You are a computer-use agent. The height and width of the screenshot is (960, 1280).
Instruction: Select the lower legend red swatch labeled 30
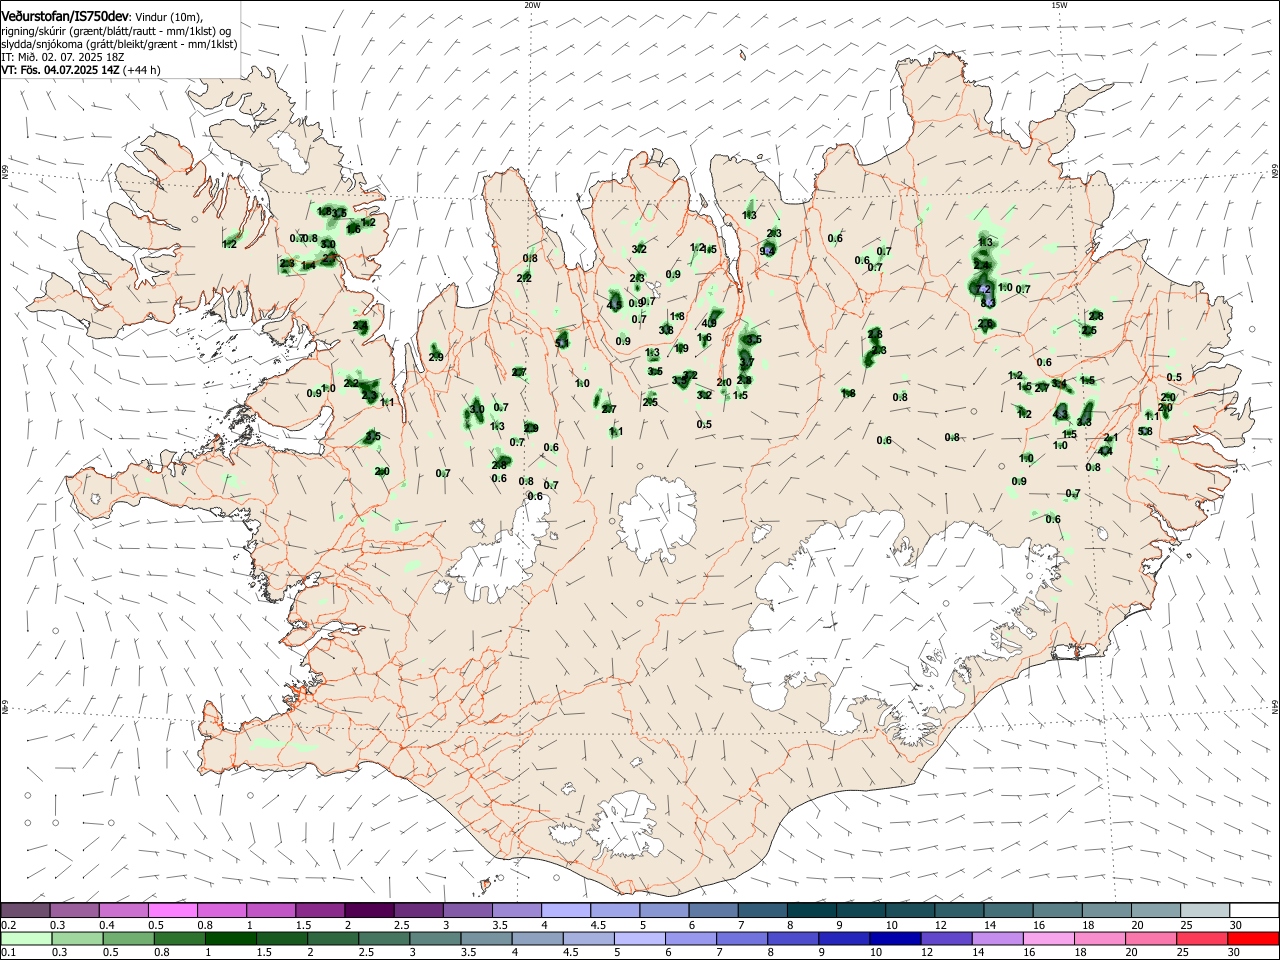tap(1254, 939)
